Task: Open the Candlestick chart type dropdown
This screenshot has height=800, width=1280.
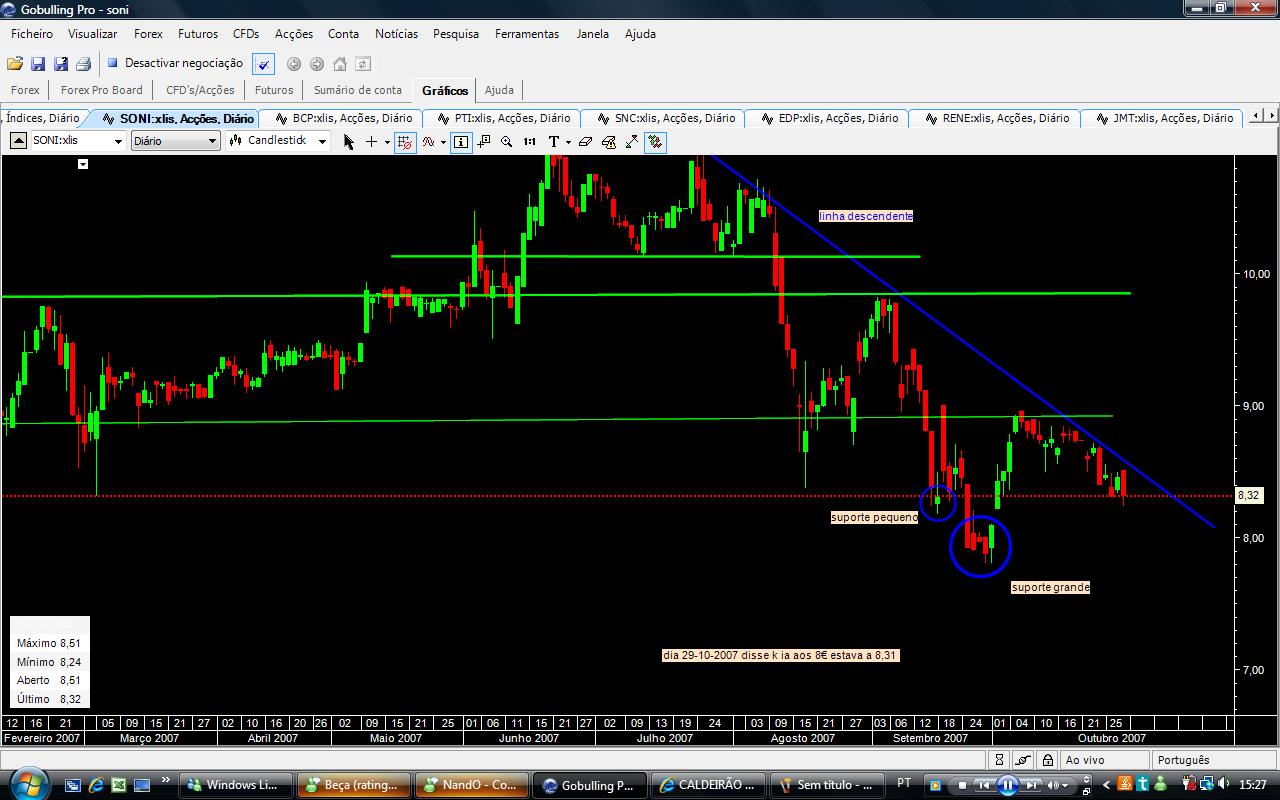Action: click(x=322, y=141)
